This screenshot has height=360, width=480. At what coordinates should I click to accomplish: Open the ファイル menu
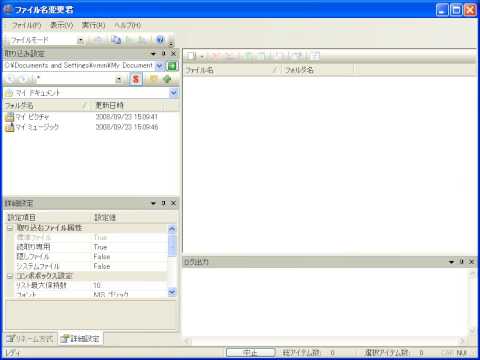click(x=27, y=25)
